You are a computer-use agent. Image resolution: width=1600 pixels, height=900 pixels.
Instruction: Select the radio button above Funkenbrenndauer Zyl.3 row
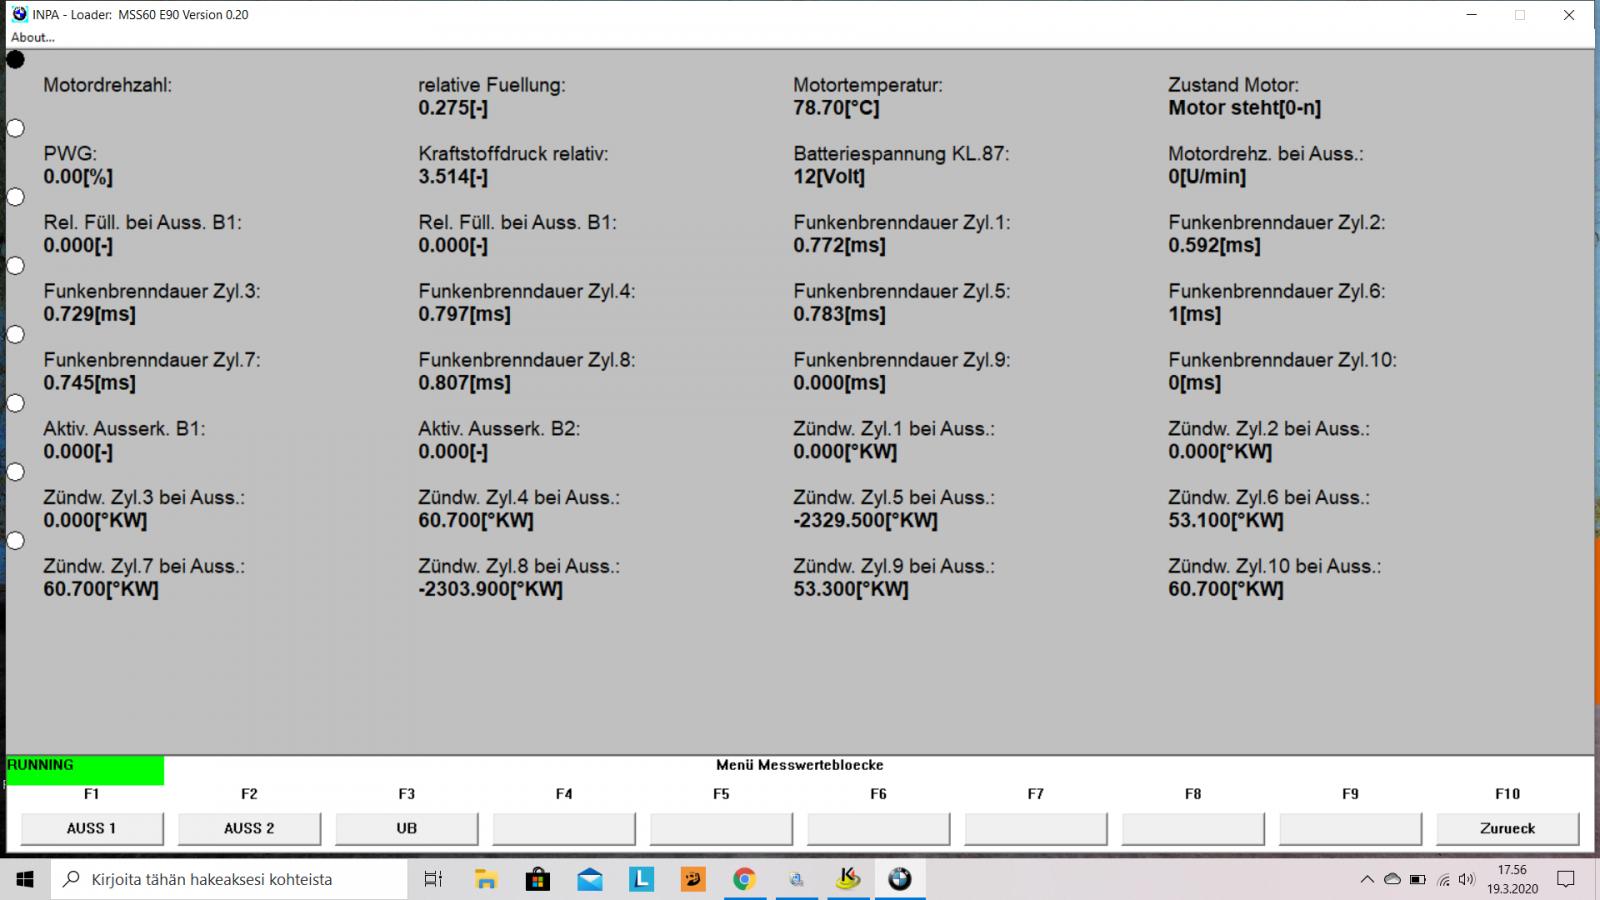[16, 266]
